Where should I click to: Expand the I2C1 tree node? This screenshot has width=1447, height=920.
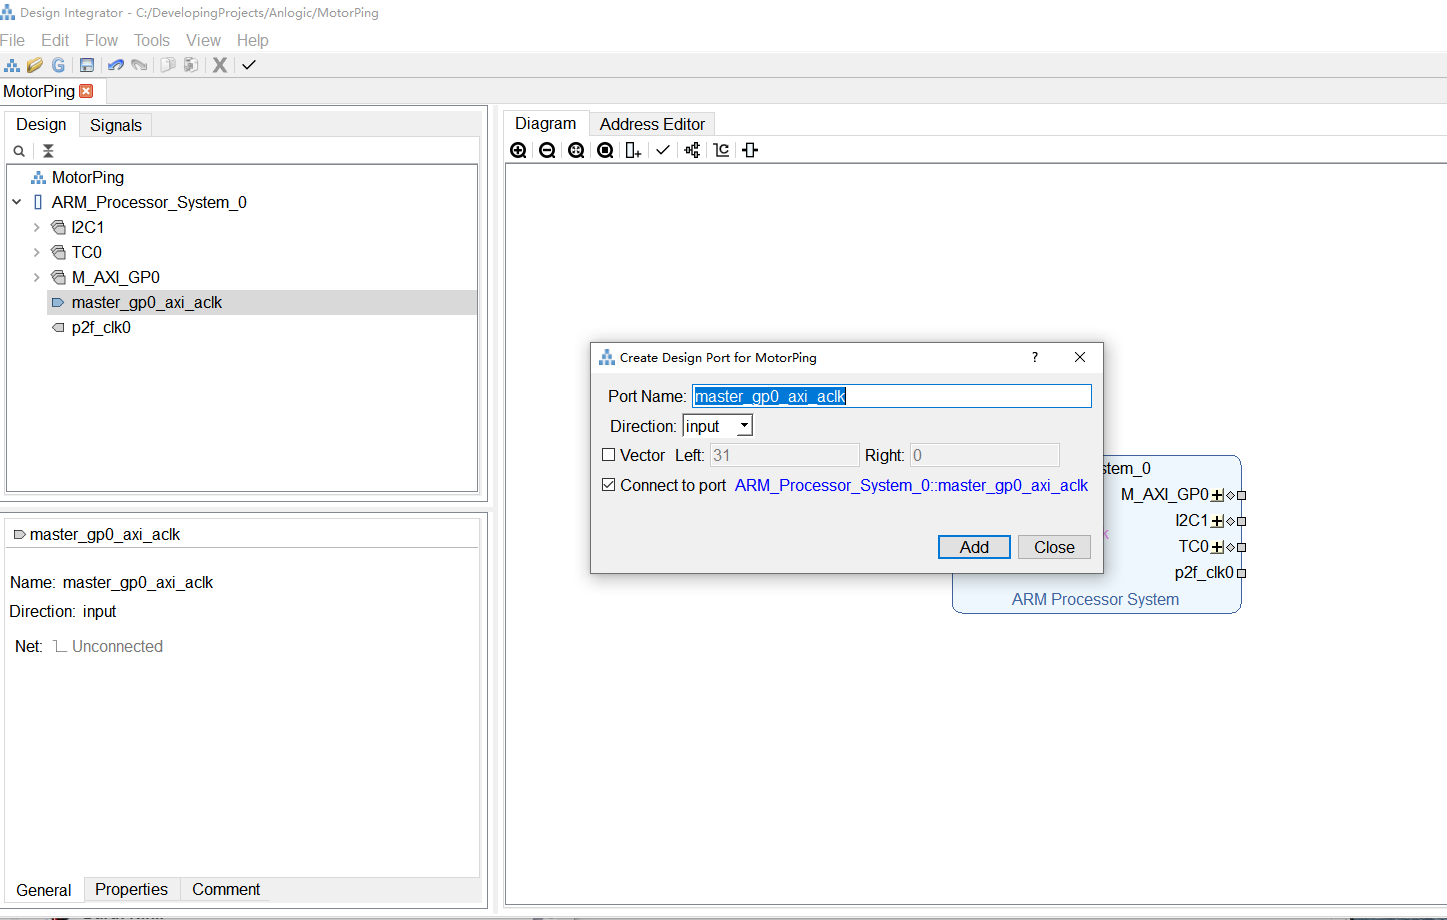pyautogui.click(x=37, y=227)
